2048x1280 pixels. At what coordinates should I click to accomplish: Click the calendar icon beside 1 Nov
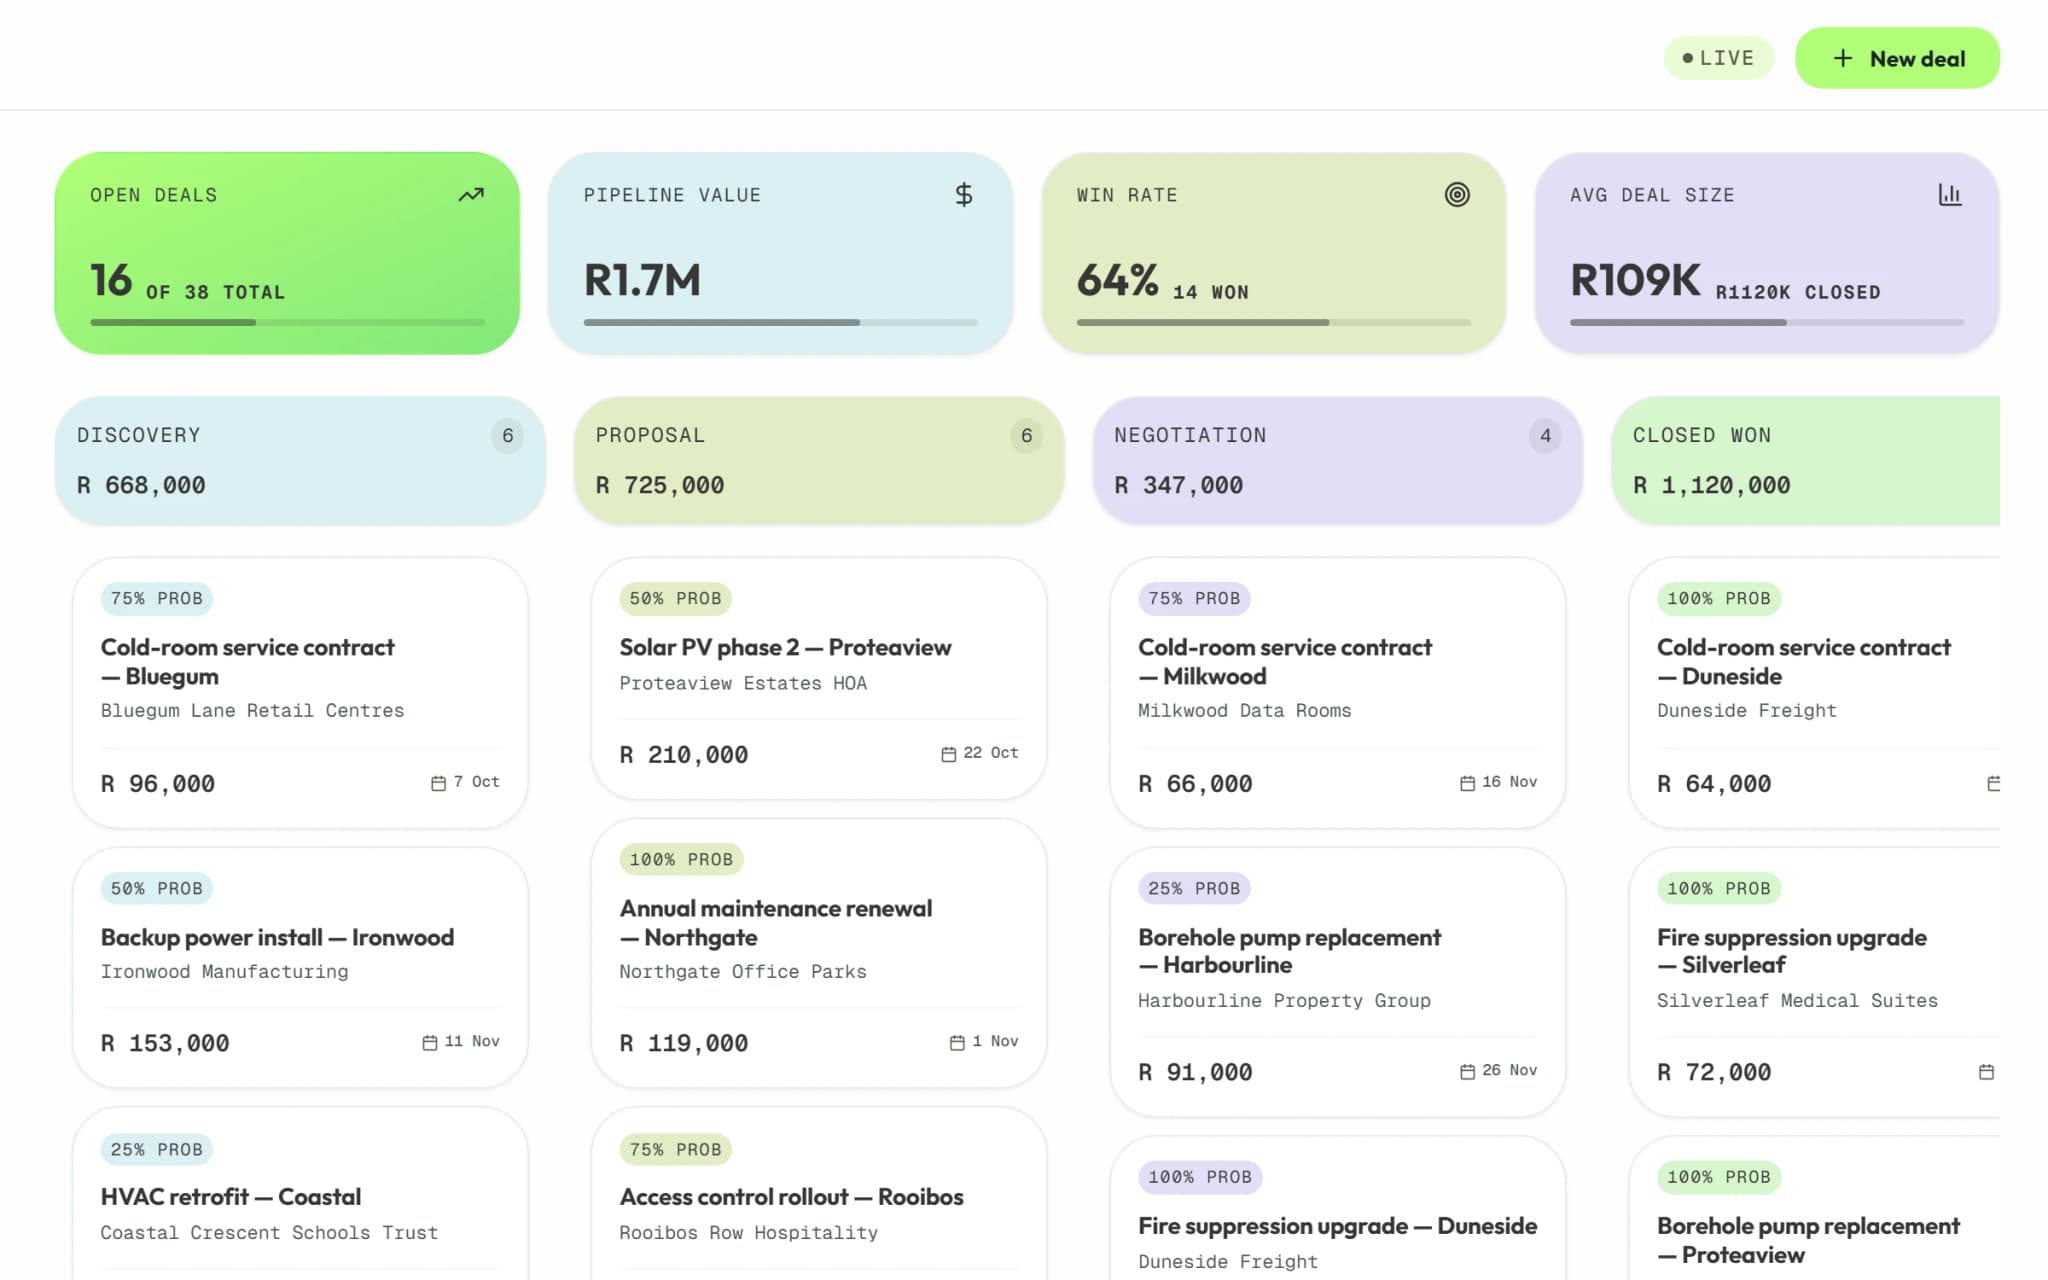tap(957, 1043)
